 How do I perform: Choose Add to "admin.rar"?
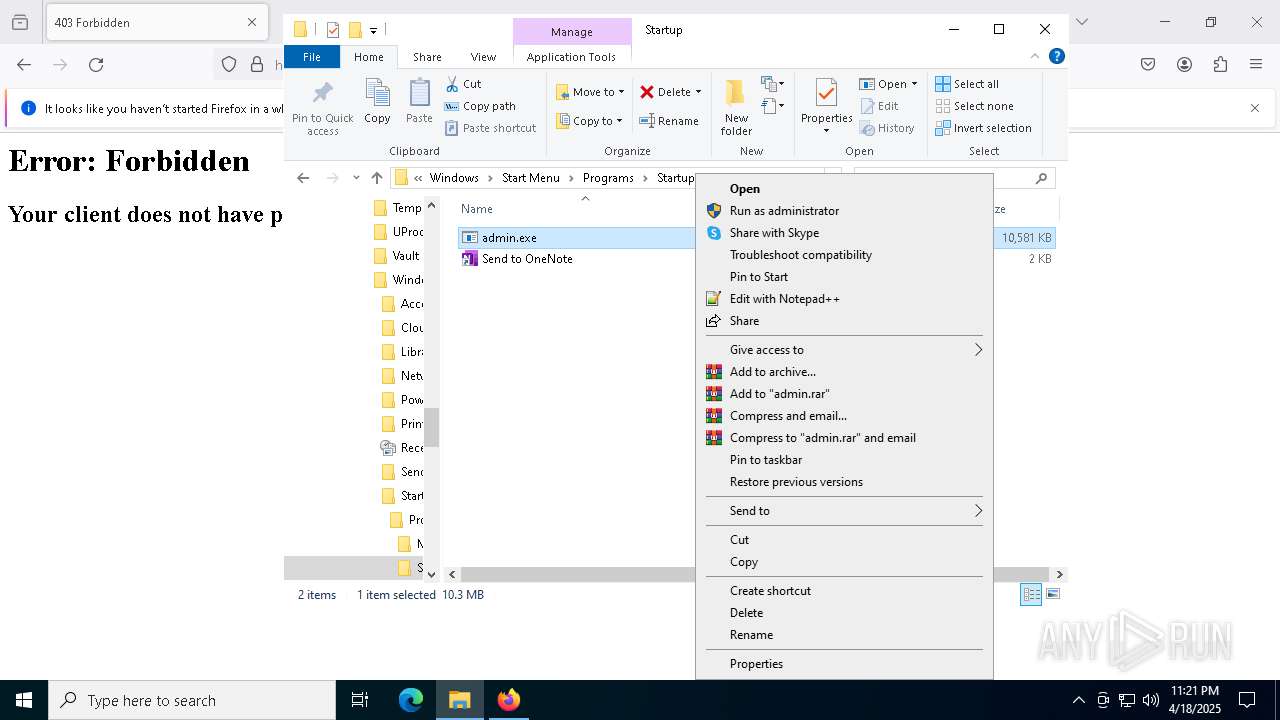click(x=844, y=394)
